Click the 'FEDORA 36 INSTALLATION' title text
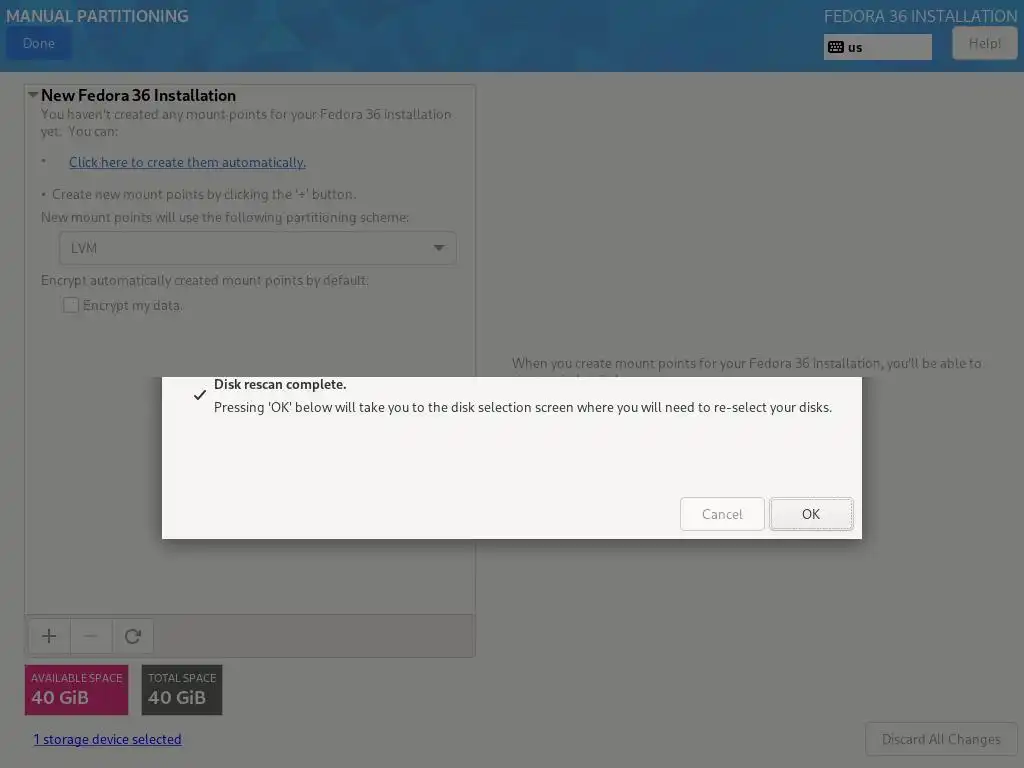The height and width of the screenshot is (768, 1024). tap(920, 16)
